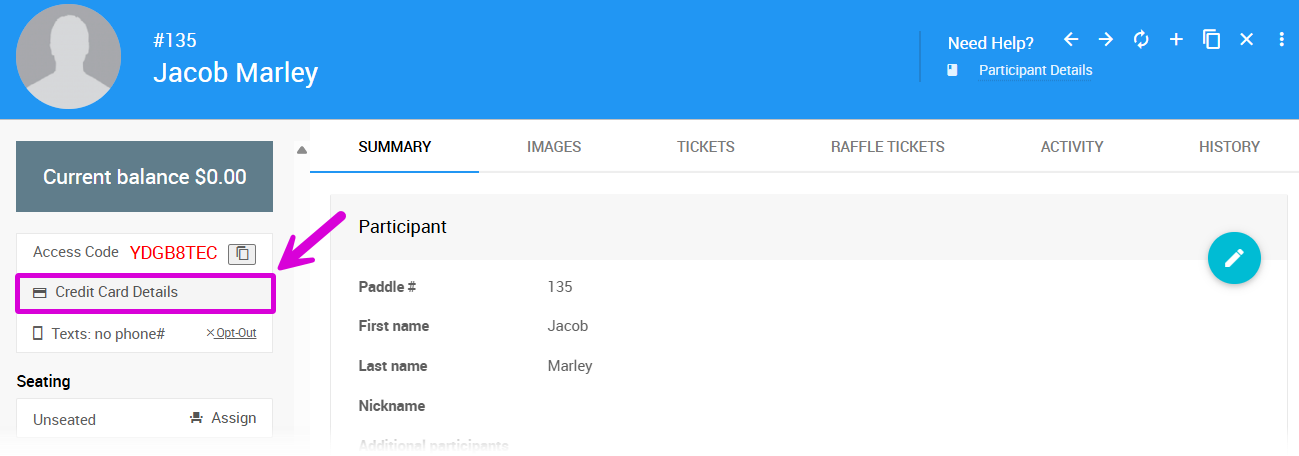This screenshot has height=456, width=1299.
Task: Go to next participant with forward arrow
Action: [1106, 40]
